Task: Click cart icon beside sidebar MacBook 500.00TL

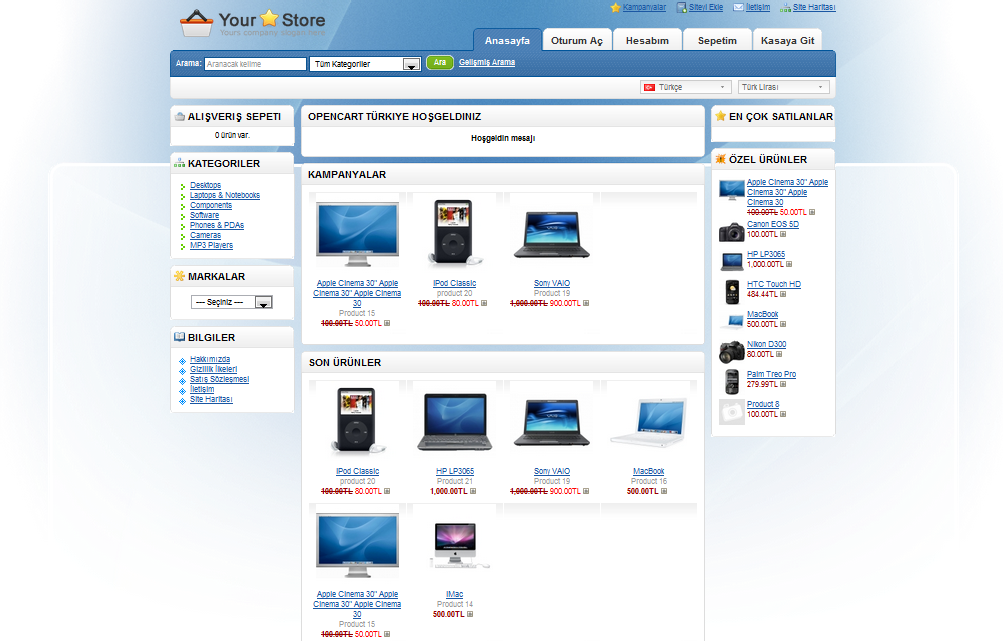Action: (783, 324)
